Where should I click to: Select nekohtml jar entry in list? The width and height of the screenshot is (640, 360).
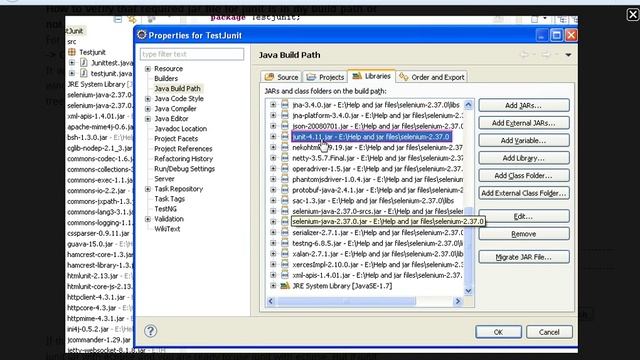pyautogui.click(x=377, y=147)
